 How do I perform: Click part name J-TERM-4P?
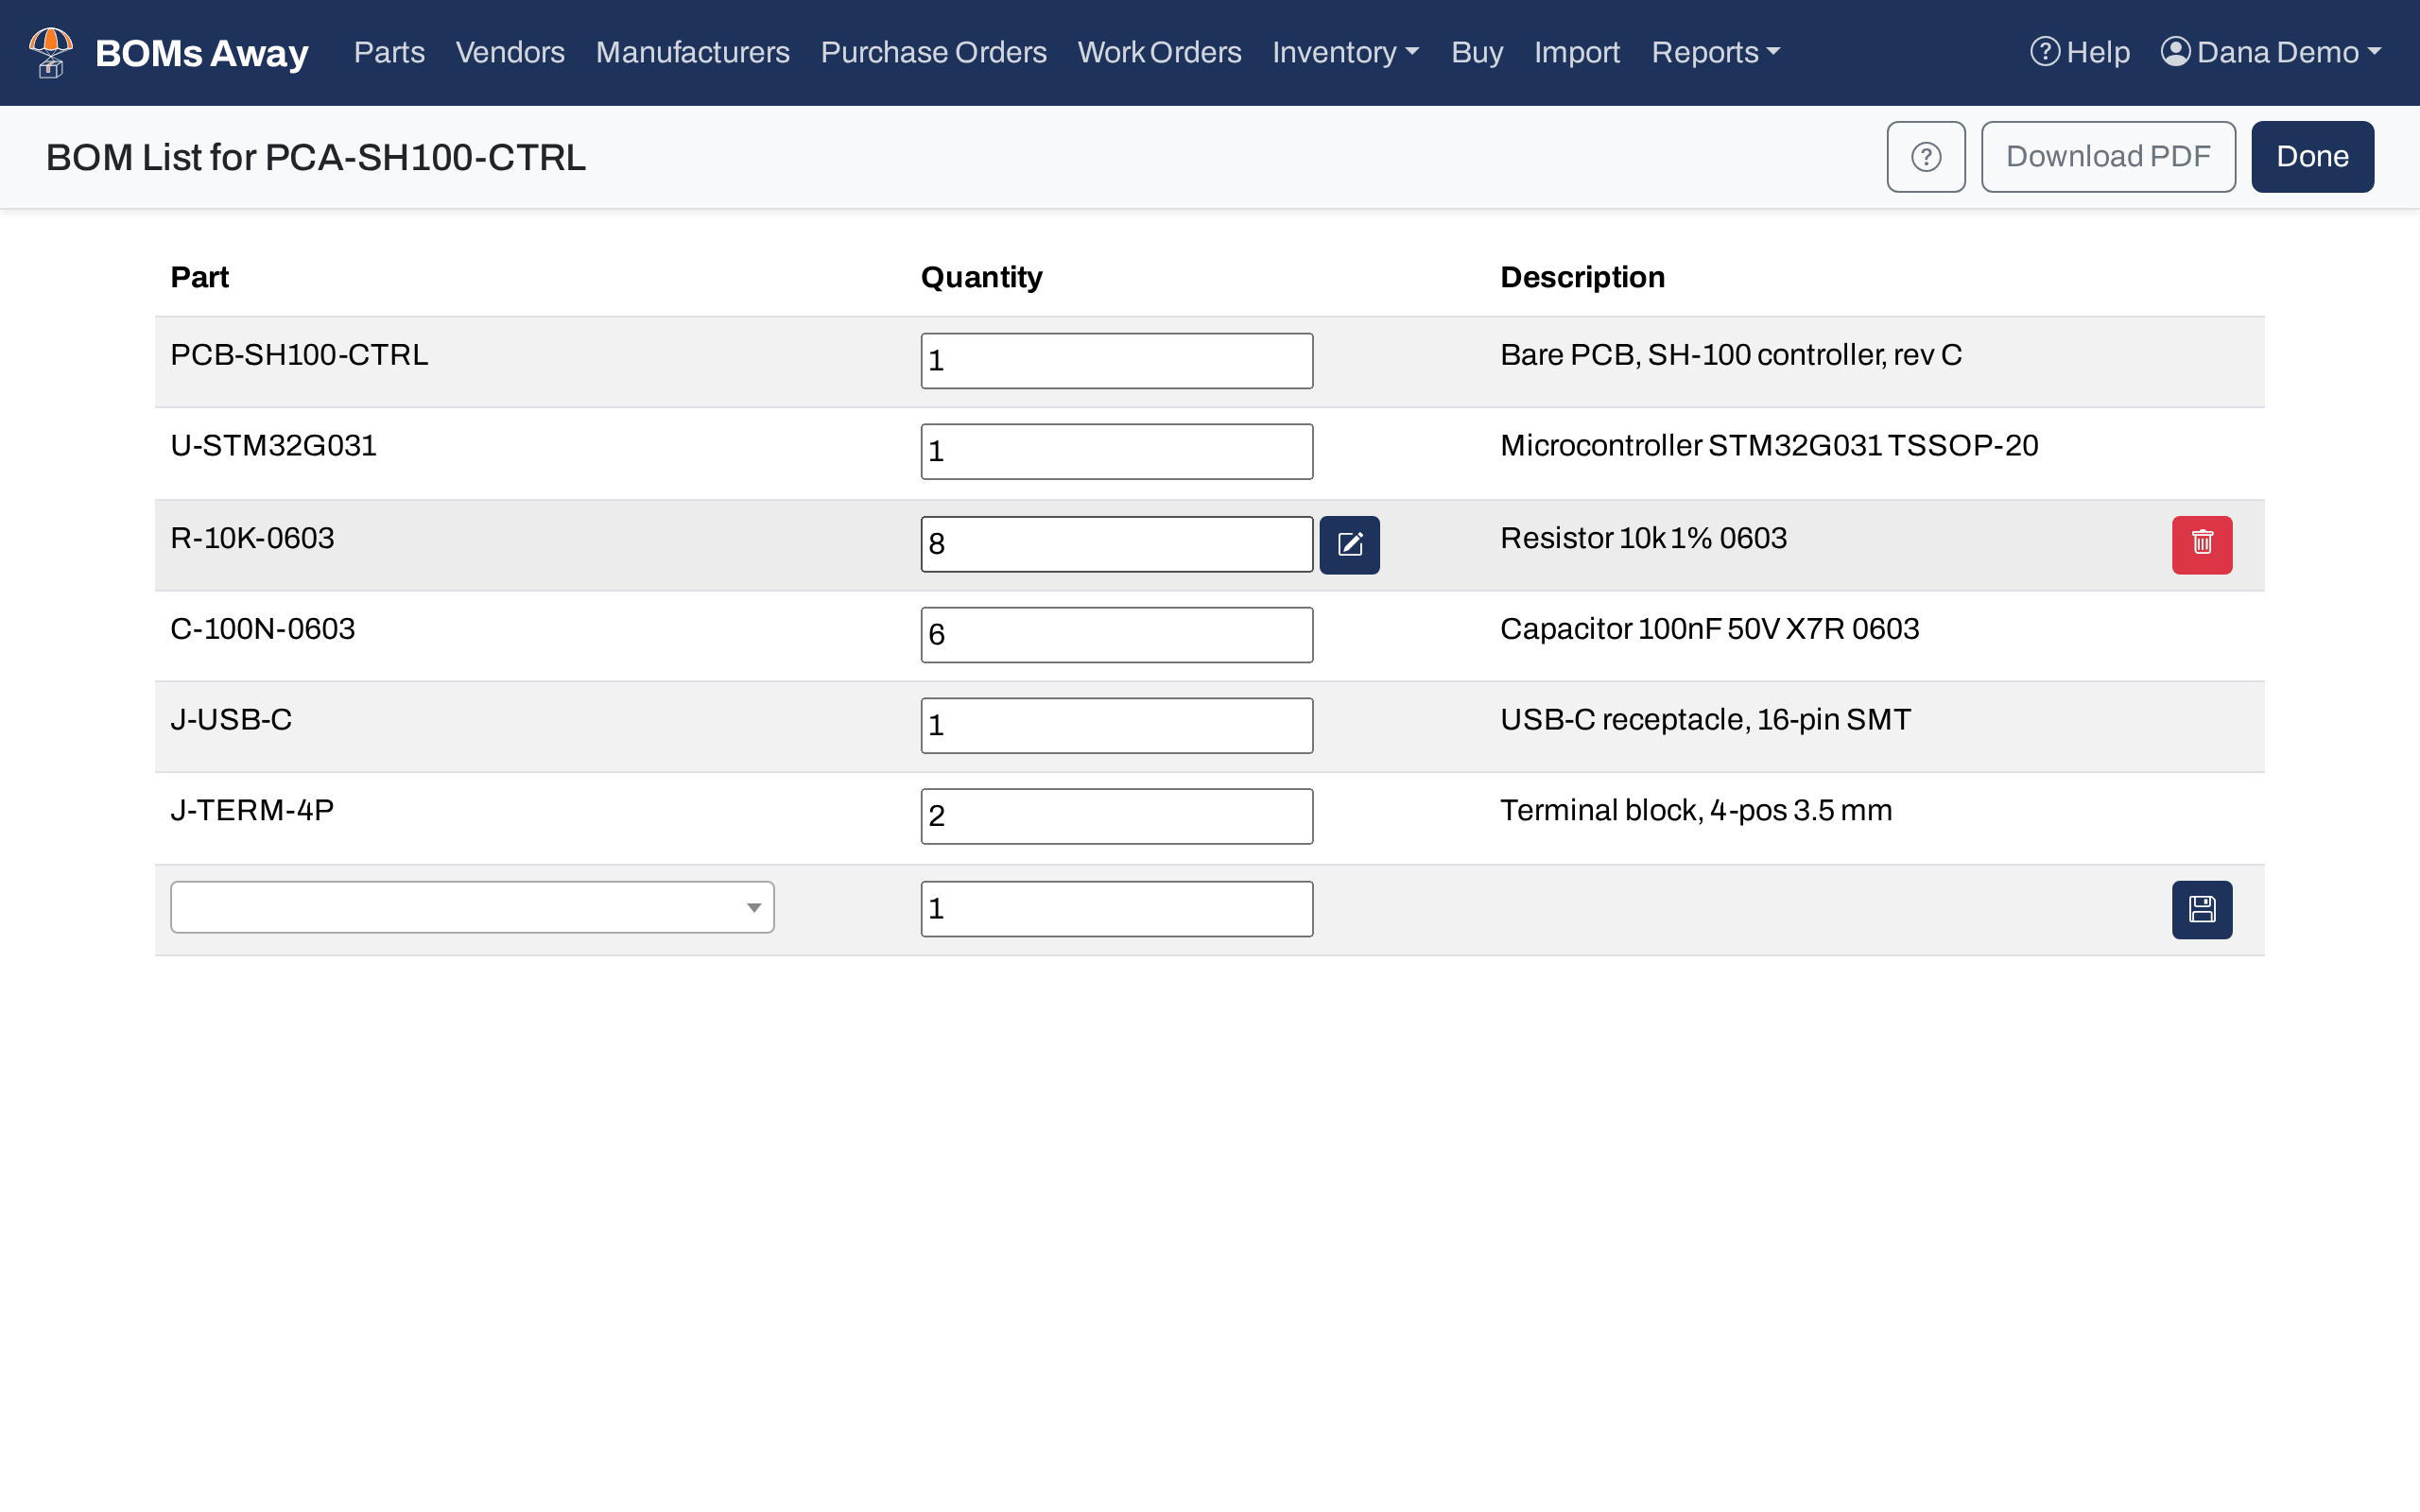coord(252,811)
